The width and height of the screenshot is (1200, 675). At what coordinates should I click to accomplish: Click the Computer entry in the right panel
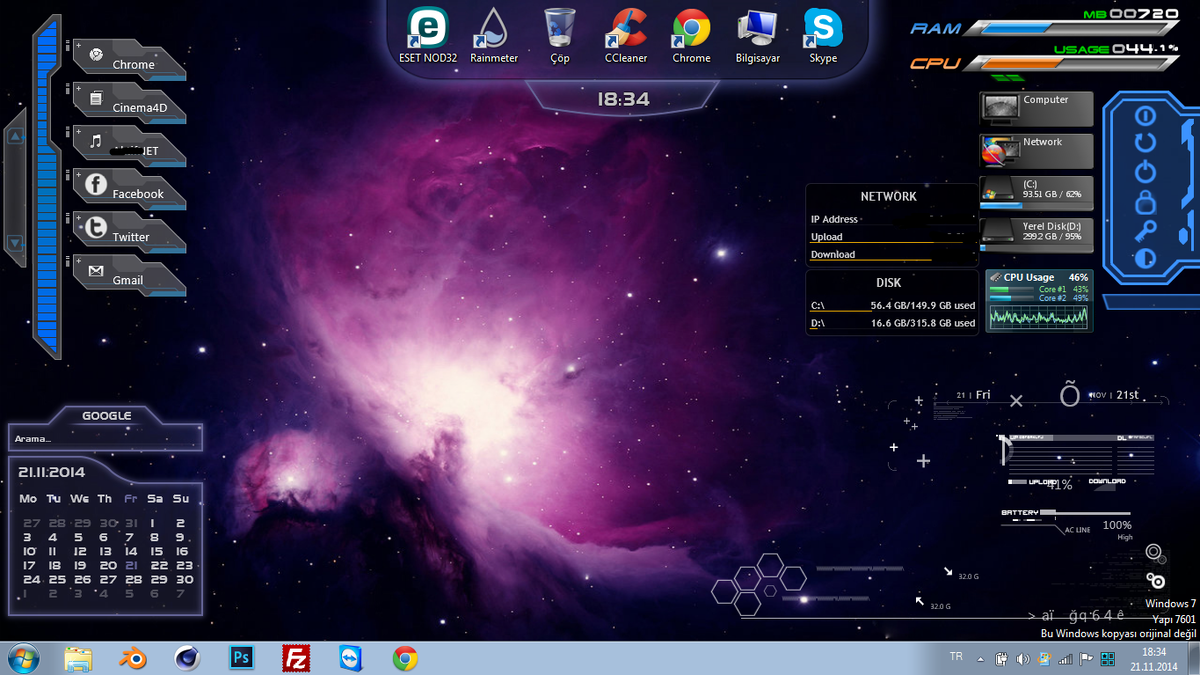coord(1036,108)
